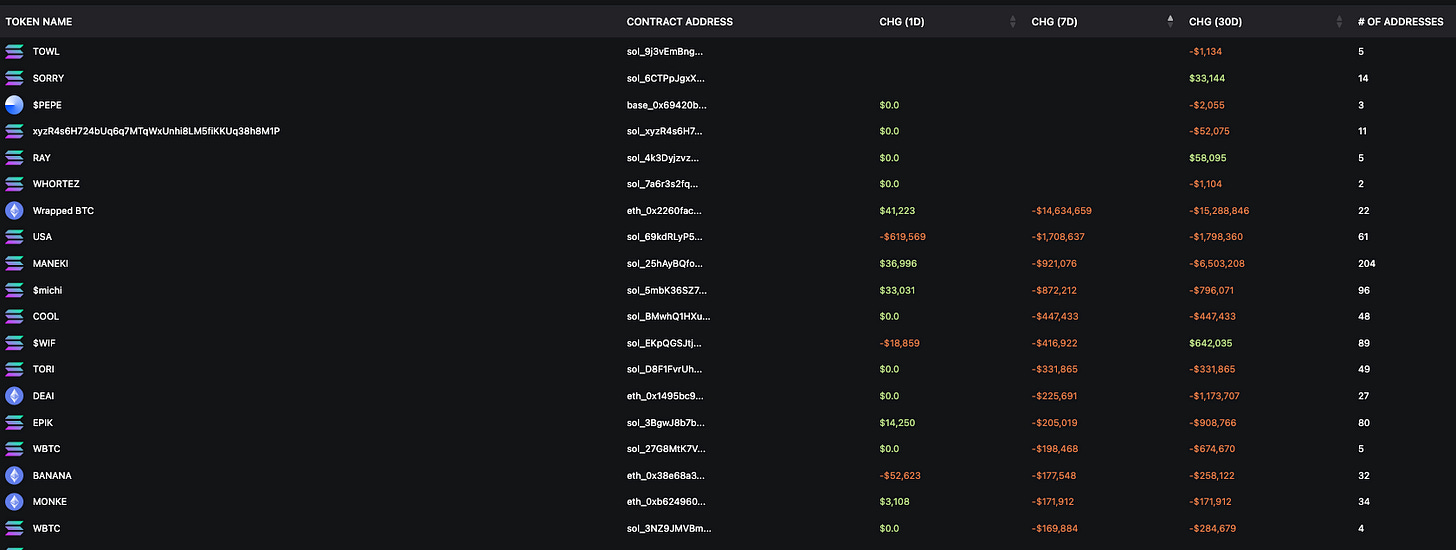The width and height of the screenshot is (1456, 550).
Task: Click the $14,250 value in the EPIK row
Action: tap(897, 423)
